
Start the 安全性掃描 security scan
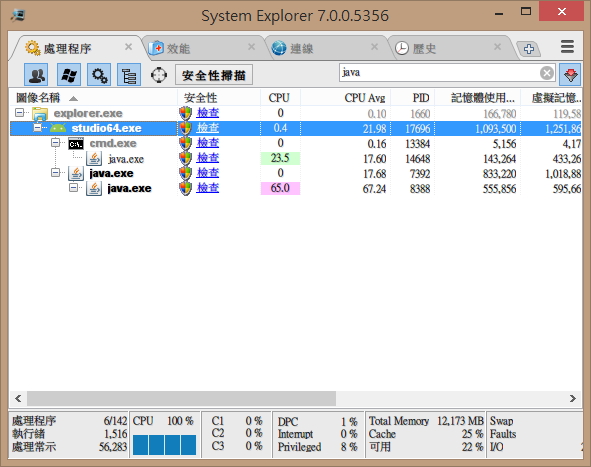tap(214, 75)
